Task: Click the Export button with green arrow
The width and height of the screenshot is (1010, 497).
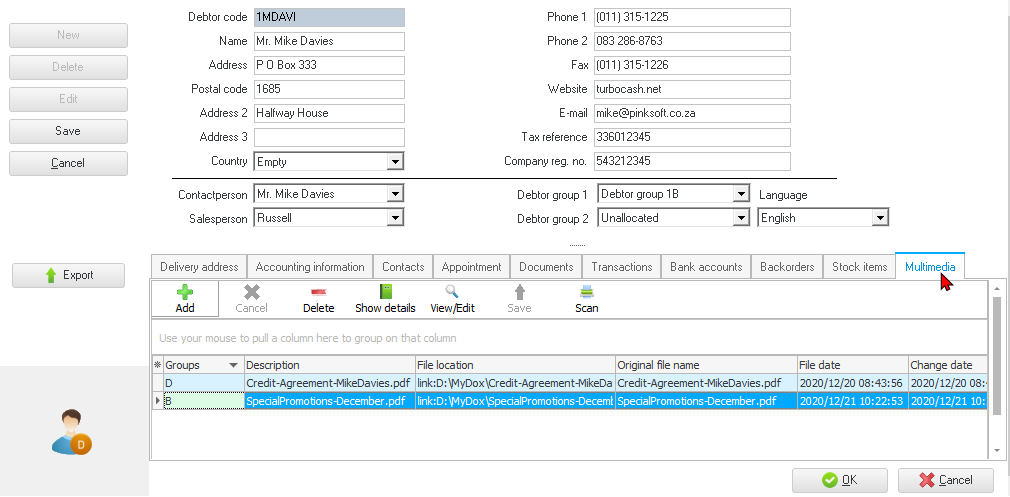Action: click(x=68, y=276)
